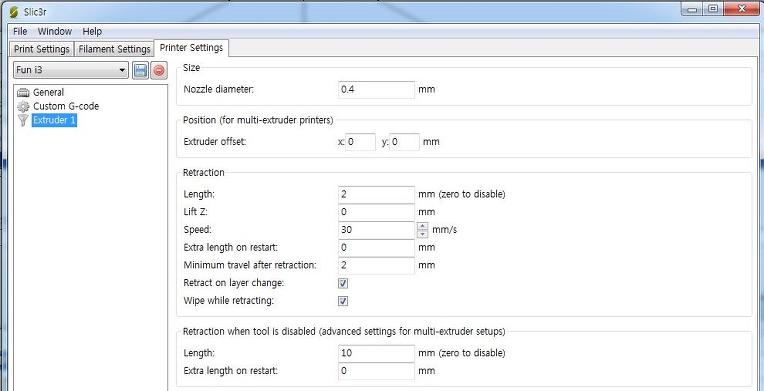The width and height of the screenshot is (764, 391).
Task: Click the Slic3r logo in the title bar
Action: (13, 11)
